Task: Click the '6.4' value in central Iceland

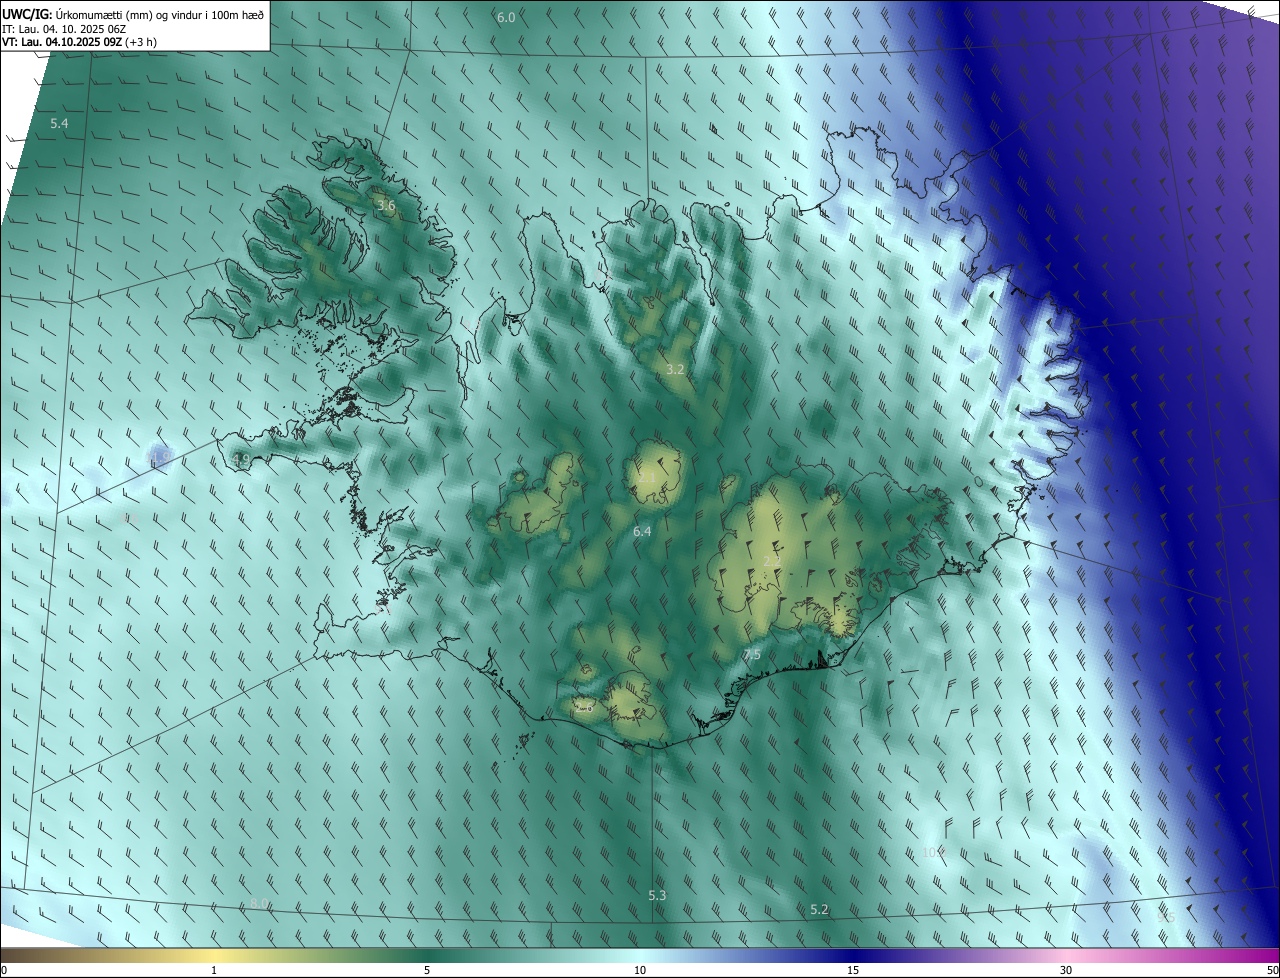Action: 642,531
